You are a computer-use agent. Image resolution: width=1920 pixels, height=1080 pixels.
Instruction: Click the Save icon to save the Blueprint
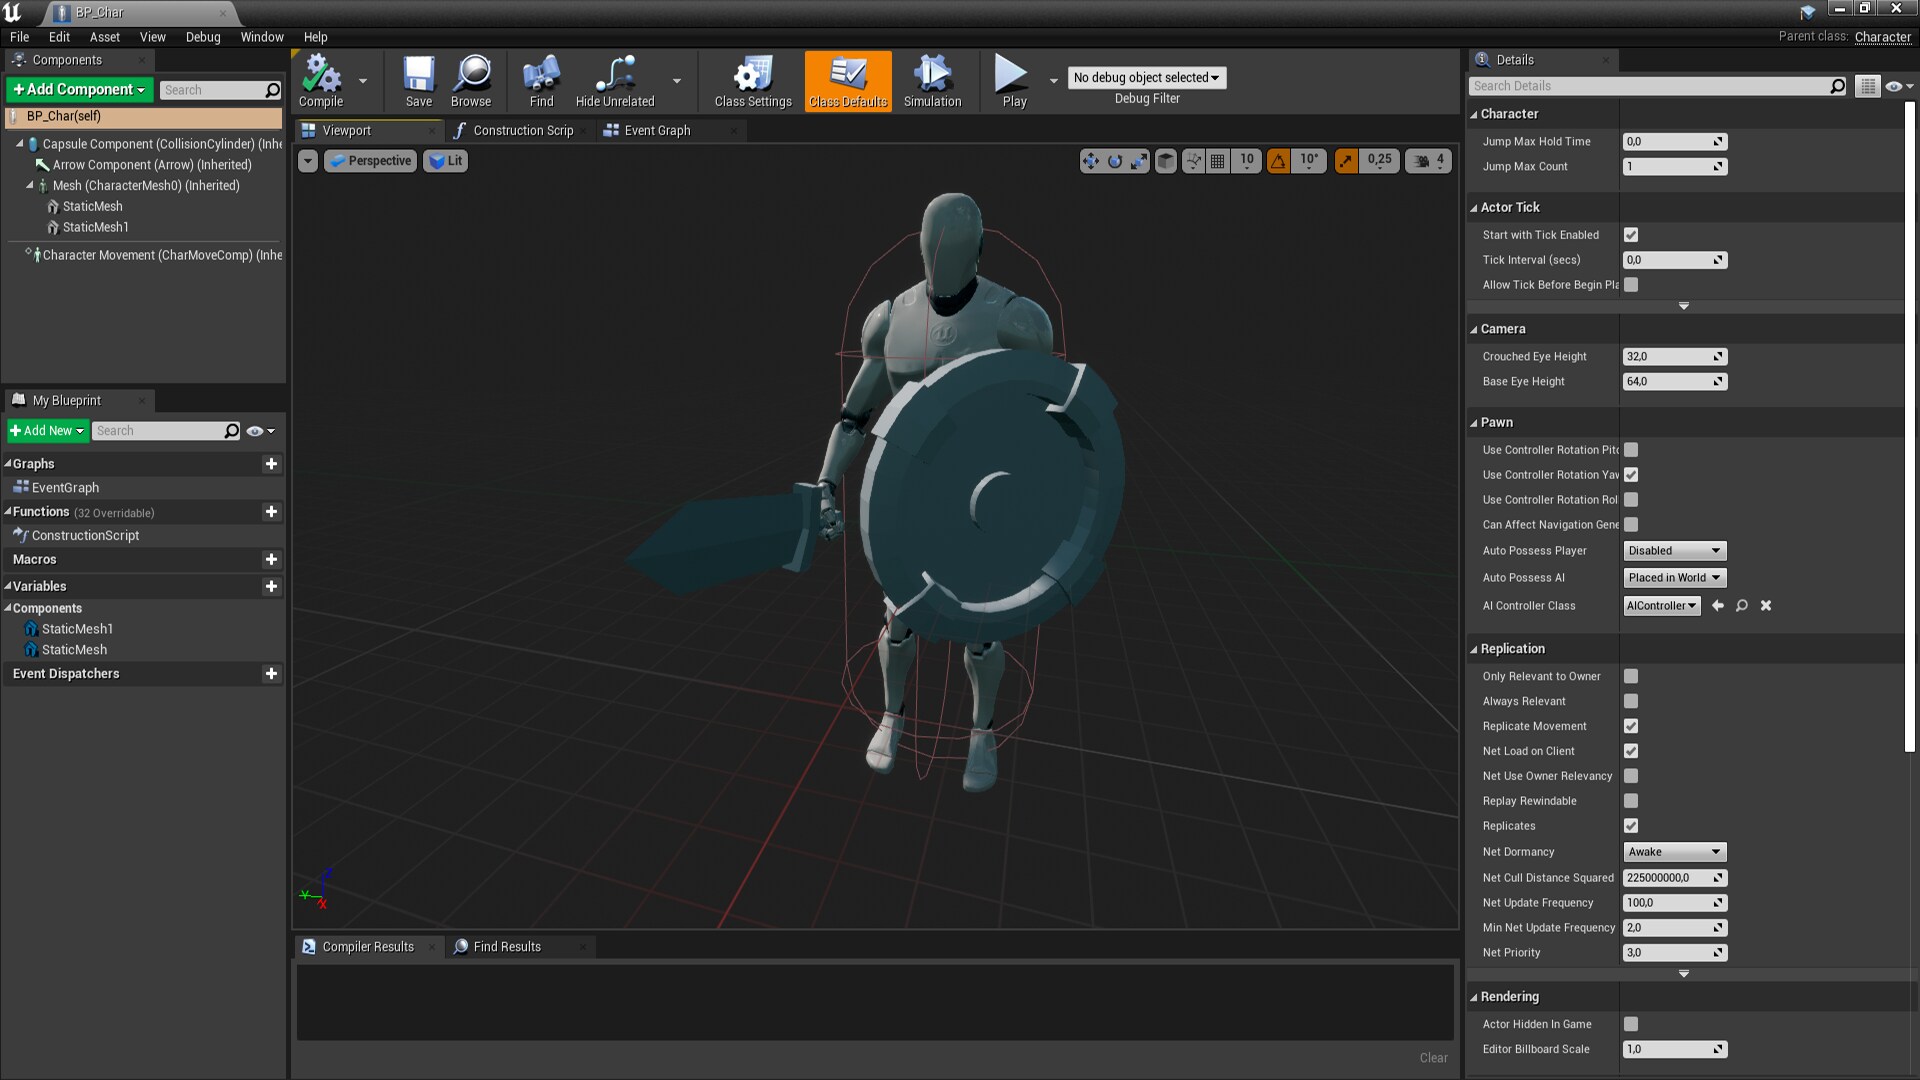pyautogui.click(x=418, y=75)
